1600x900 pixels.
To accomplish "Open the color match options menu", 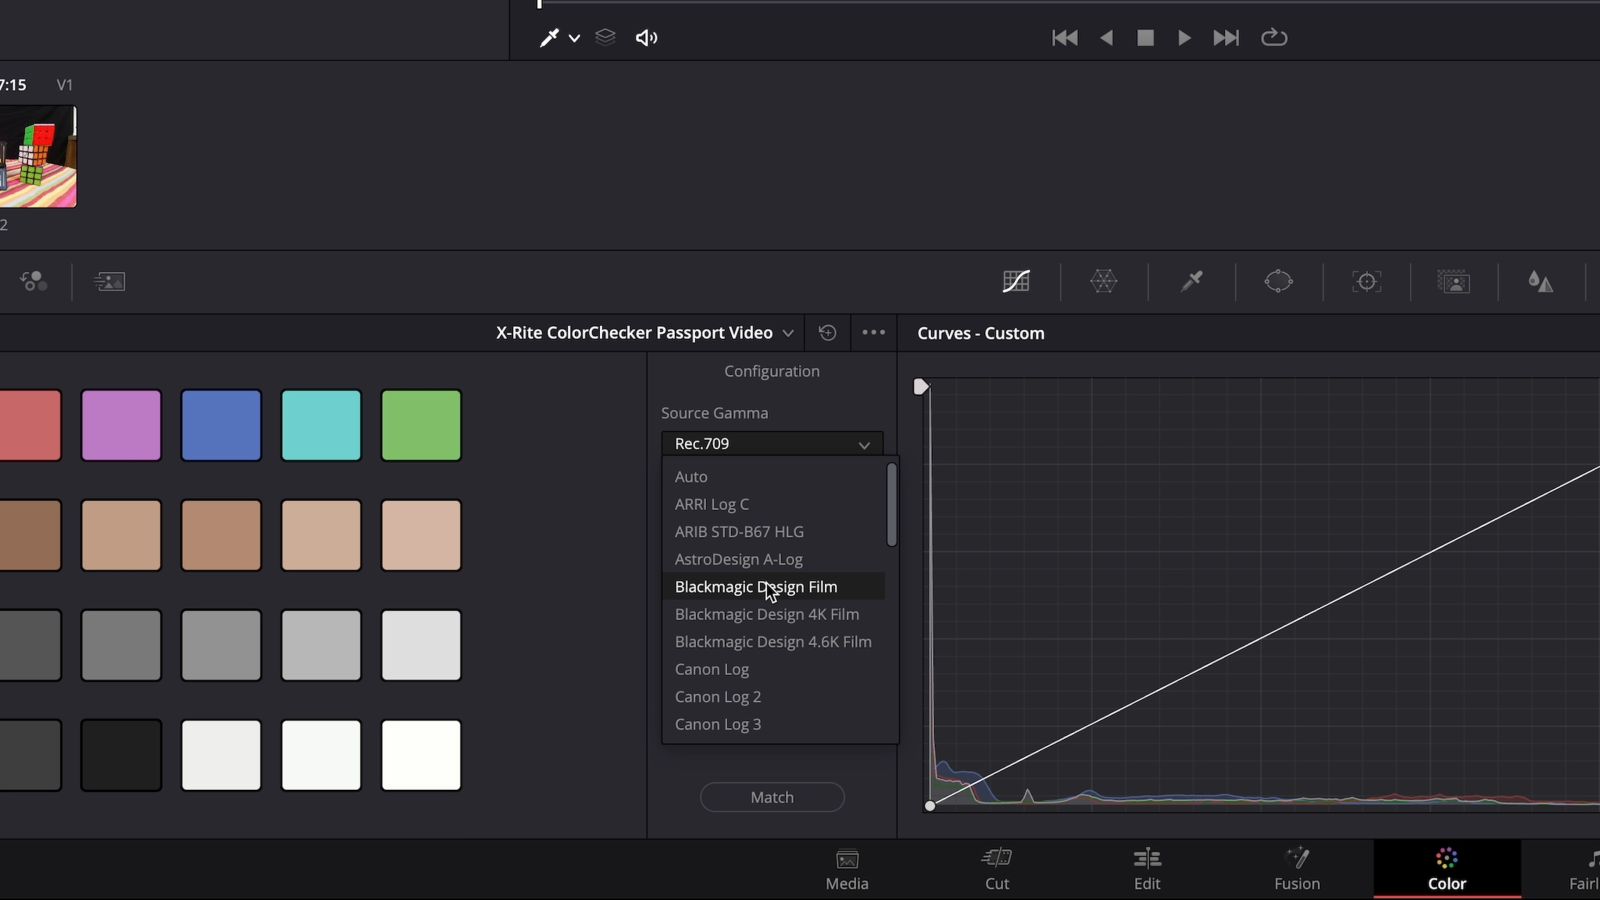I will click(x=873, y=333).
